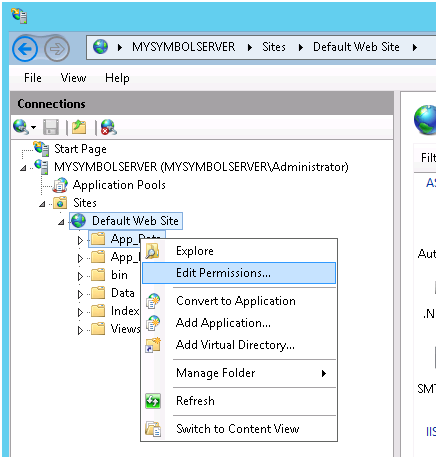Click the Explore magnifier icon in context menu
Viewport: 436px width, 459px height.
coord(153,251)
